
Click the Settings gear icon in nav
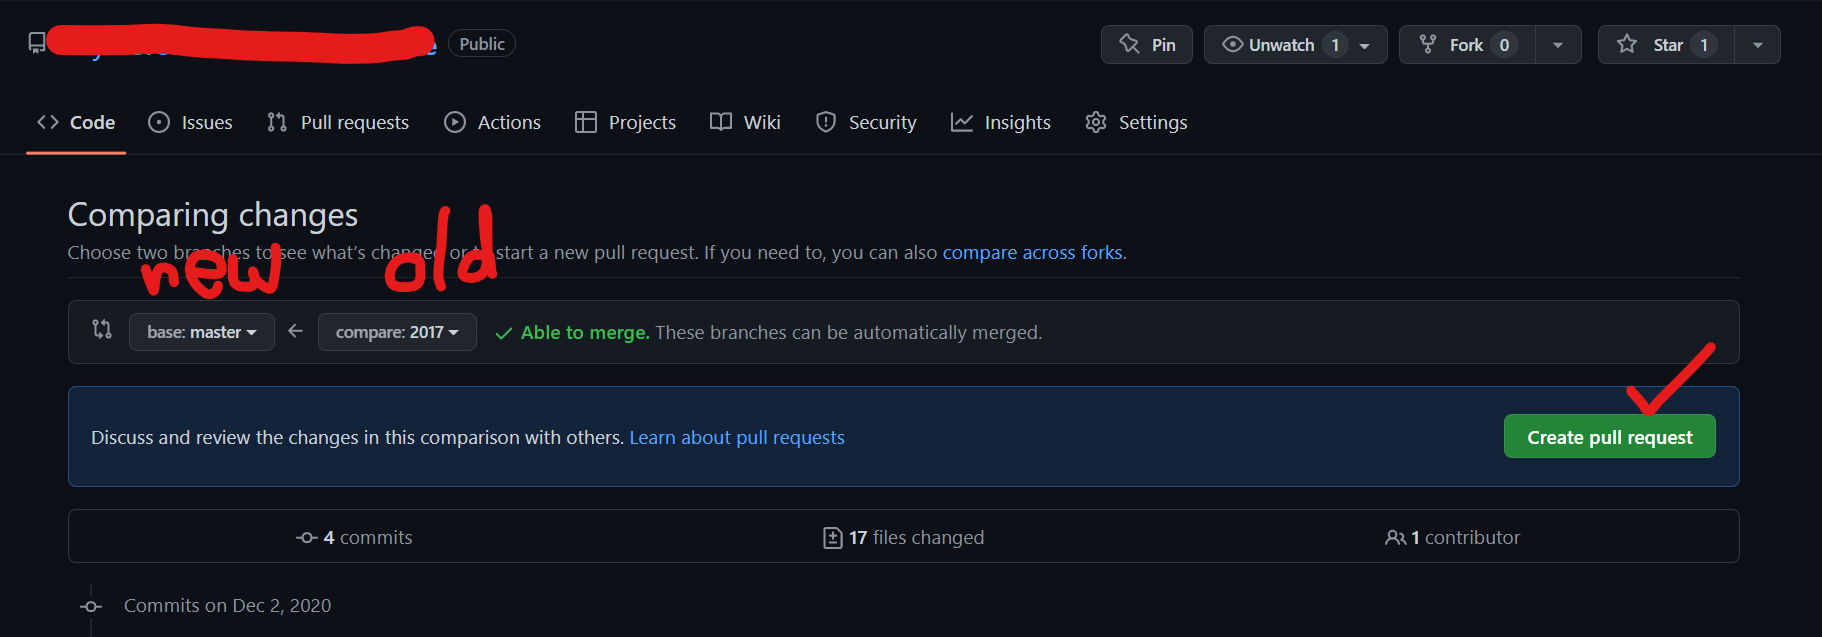pos(1096,122)
